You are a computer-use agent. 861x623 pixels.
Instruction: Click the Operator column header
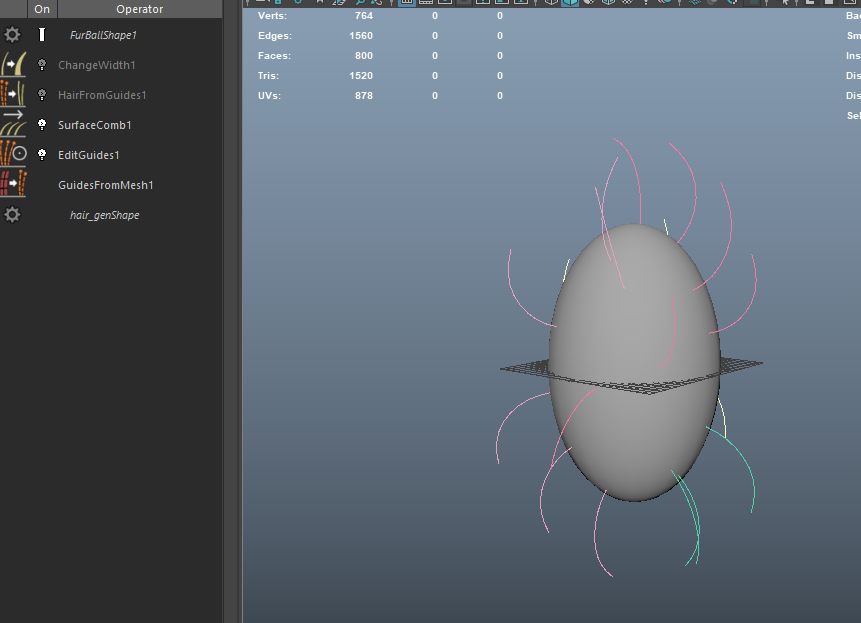coord(139,9)
